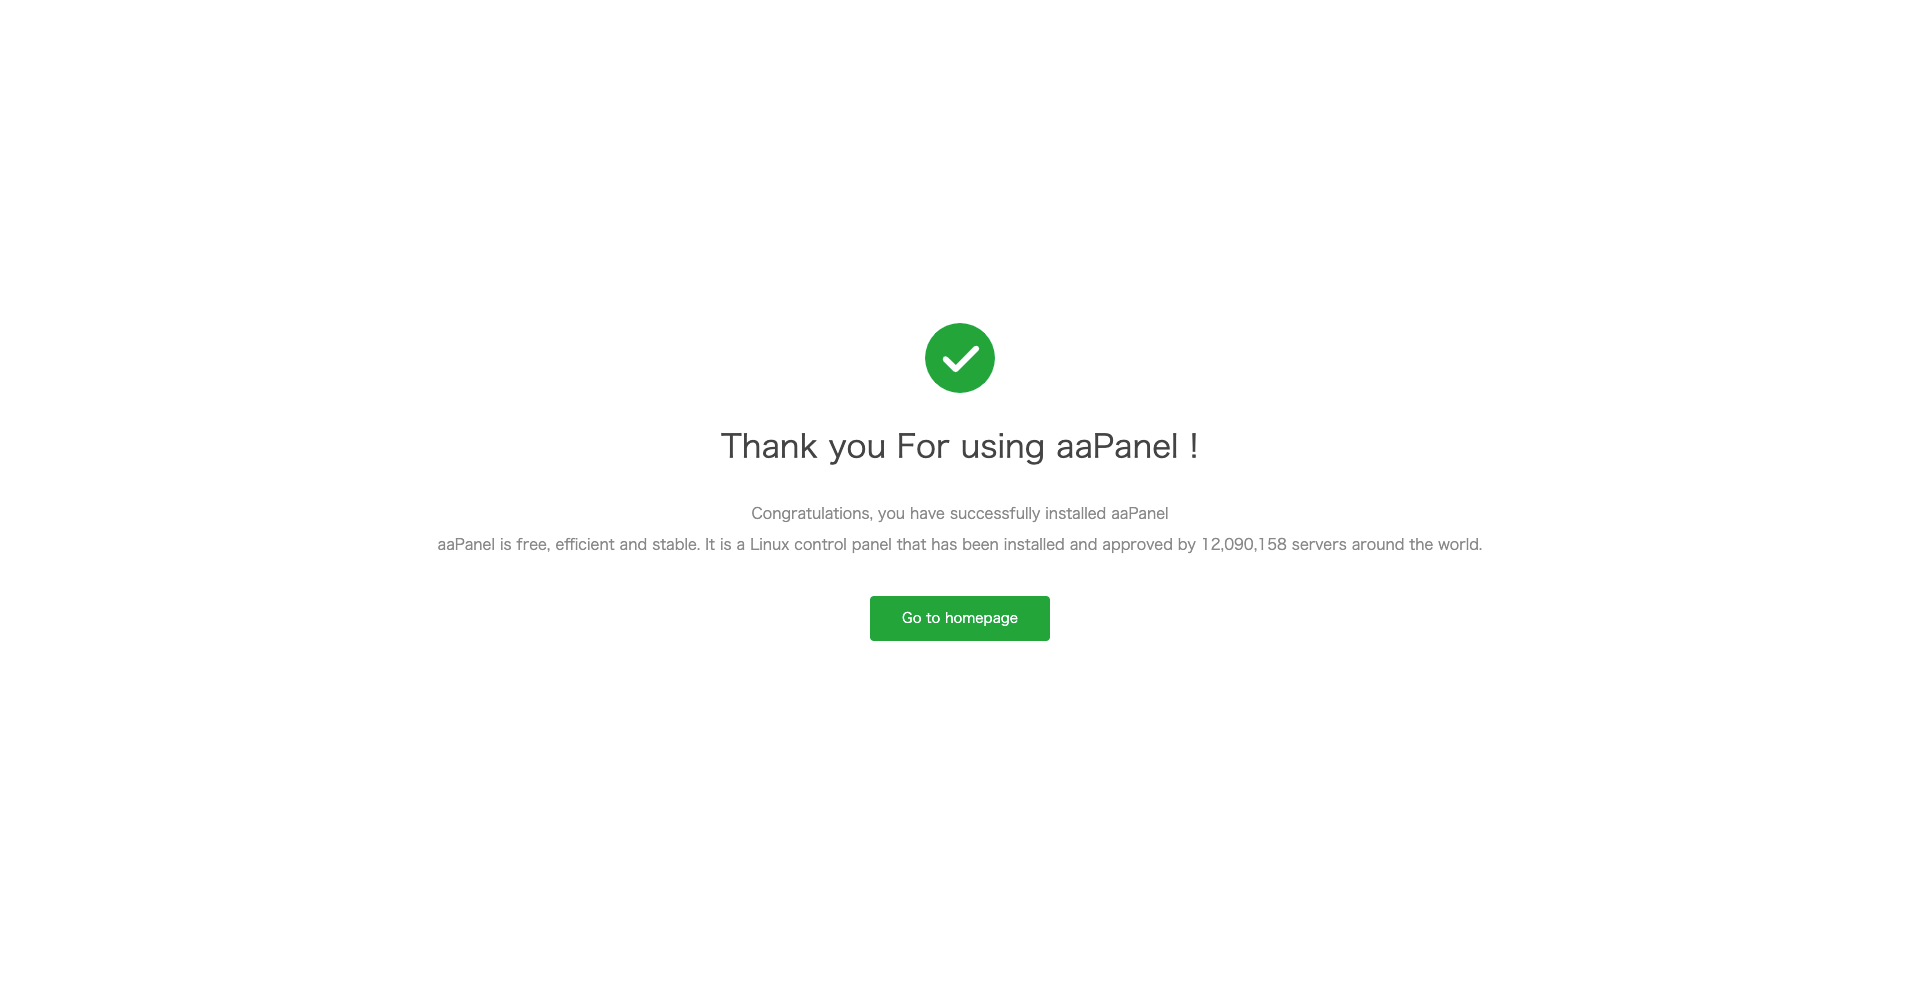Viewport: 1920px width, 999px height.
Task: Click the server count 12,090,158
Action: (1243, 545)
